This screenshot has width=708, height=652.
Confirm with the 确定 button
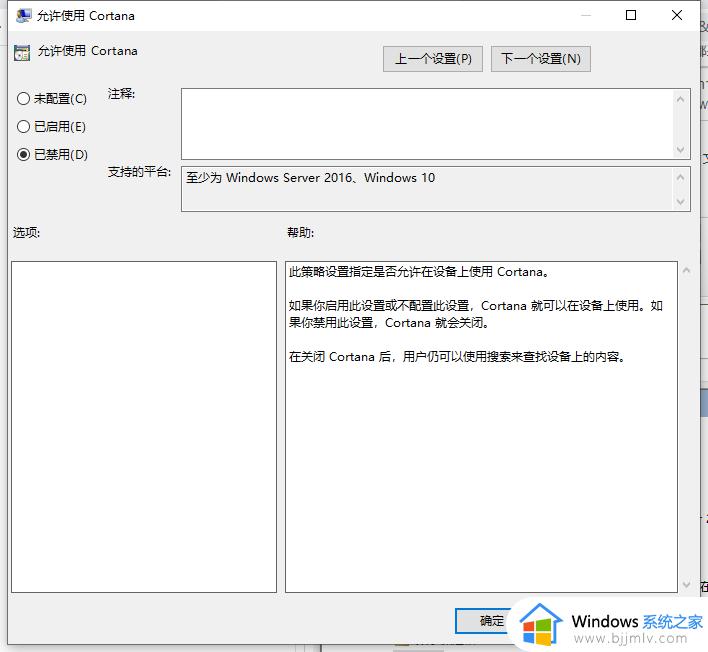pyautogui.click(x=491, y=621)
